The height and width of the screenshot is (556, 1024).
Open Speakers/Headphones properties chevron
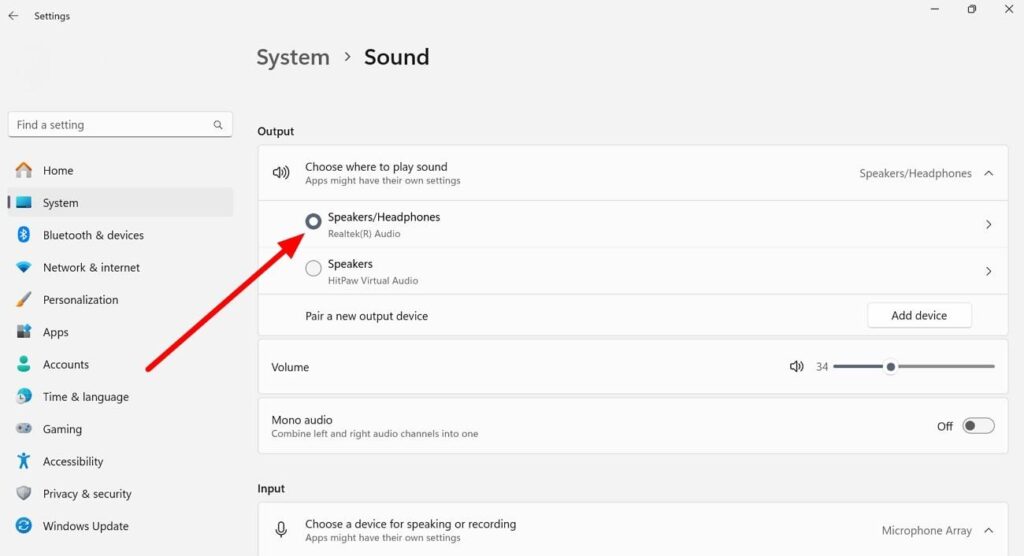pos(989,225)
